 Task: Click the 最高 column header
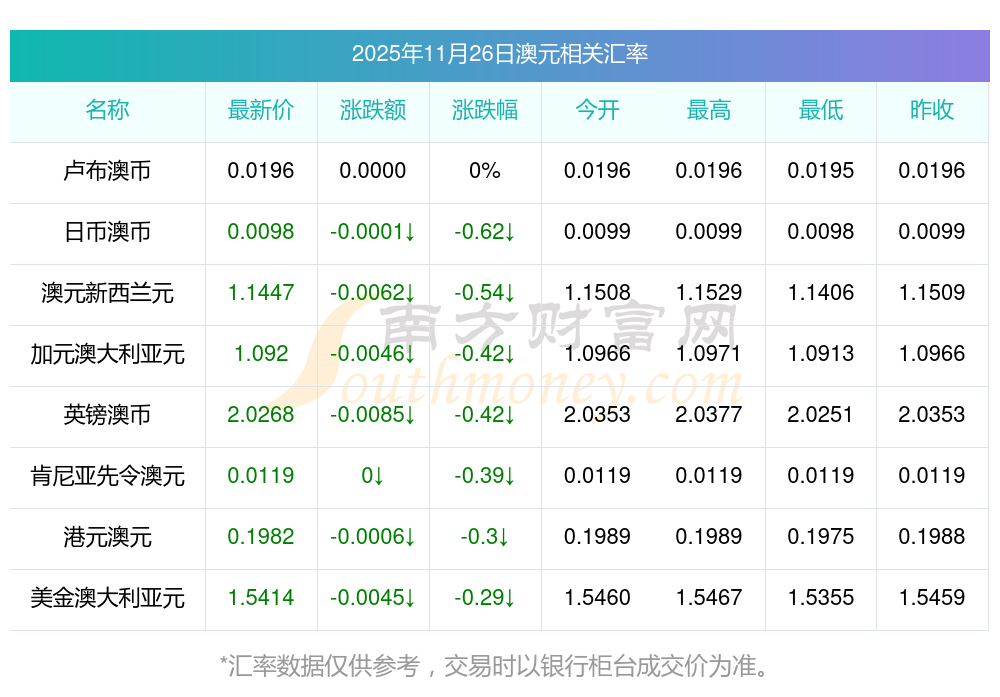coord(709,110)
